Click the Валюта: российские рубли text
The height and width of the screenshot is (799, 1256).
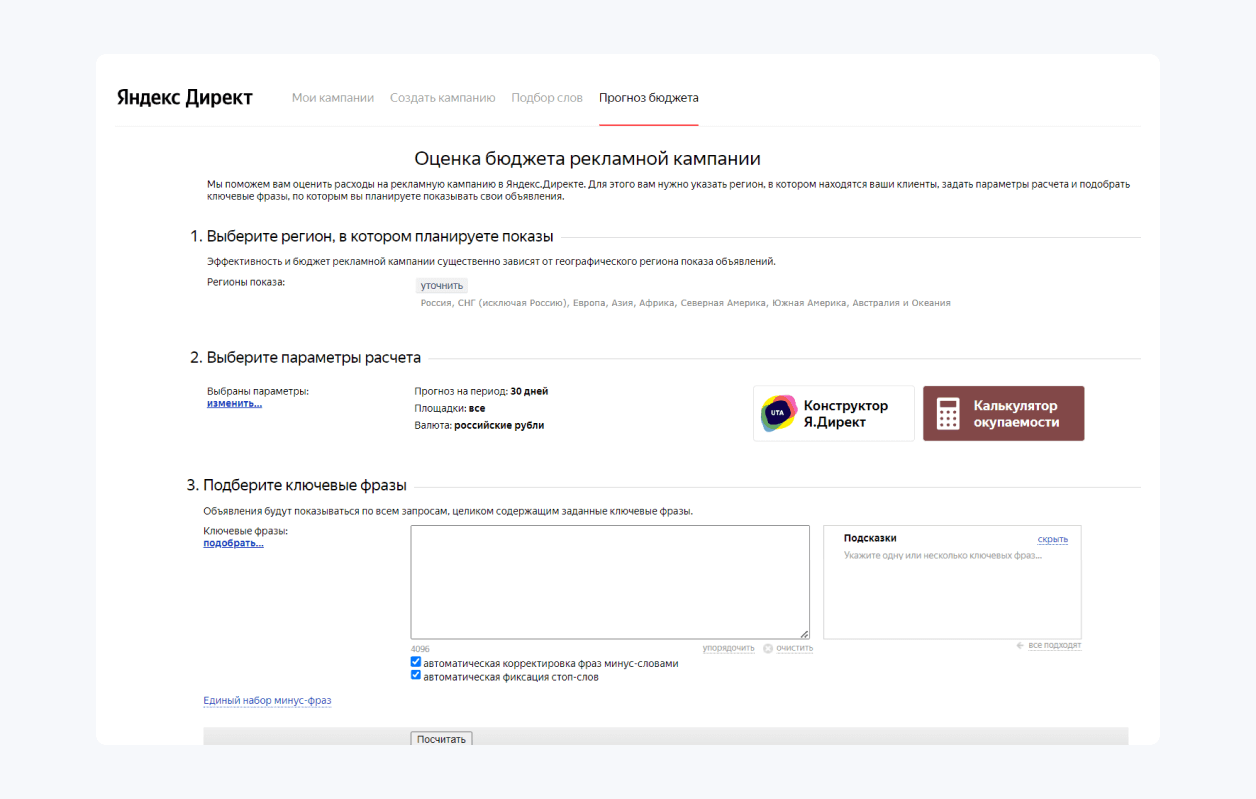[479, 425]
